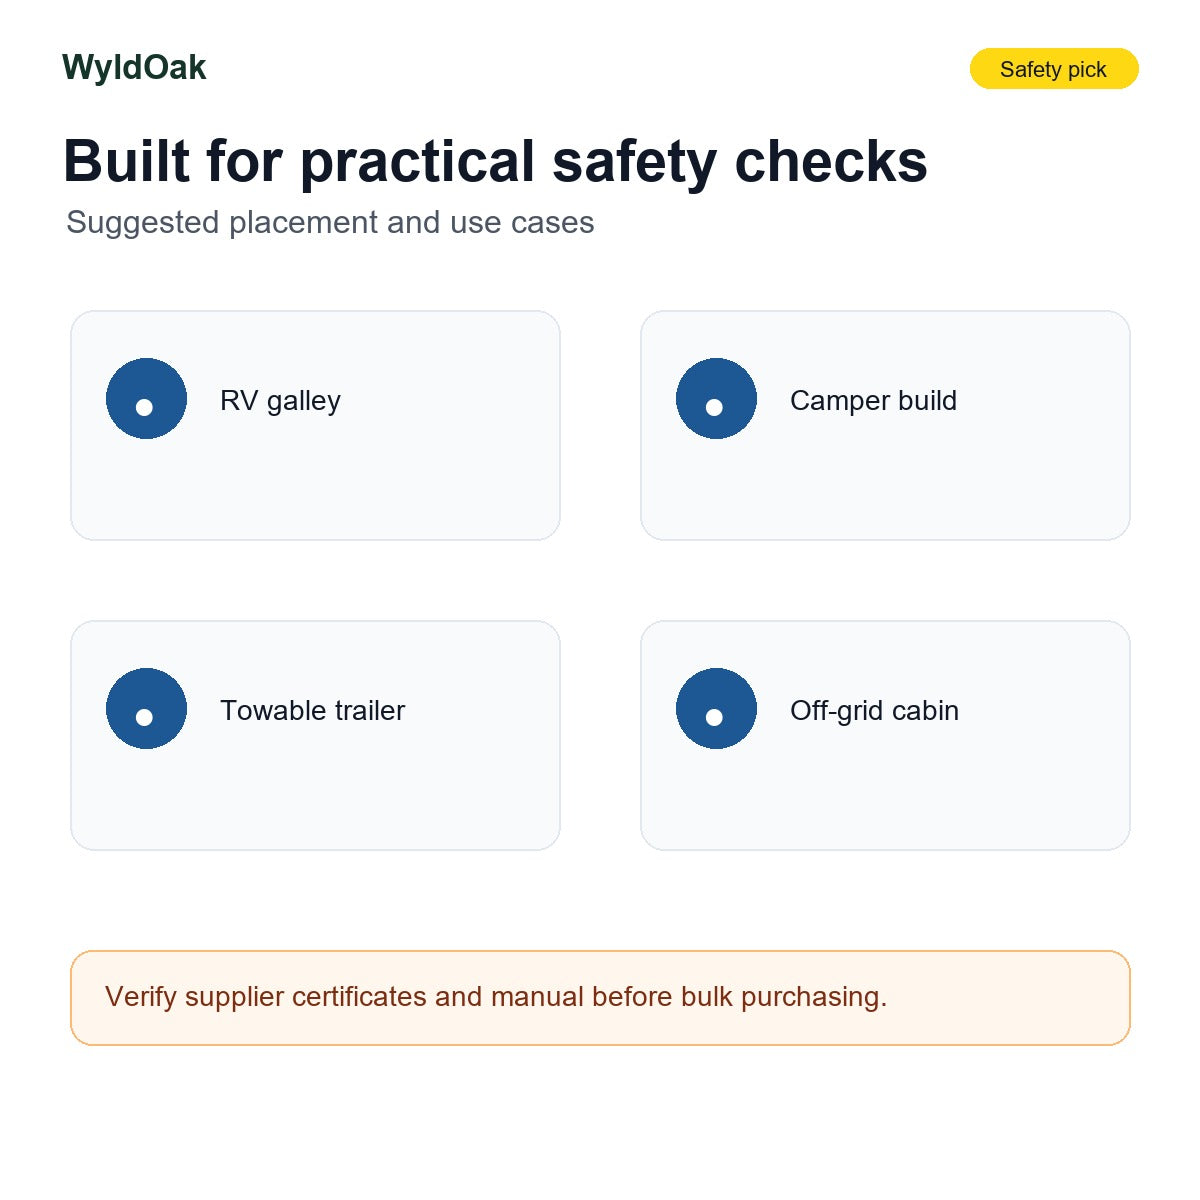
Task: Select the Off-grid cabin card
Action: point(885,735)
